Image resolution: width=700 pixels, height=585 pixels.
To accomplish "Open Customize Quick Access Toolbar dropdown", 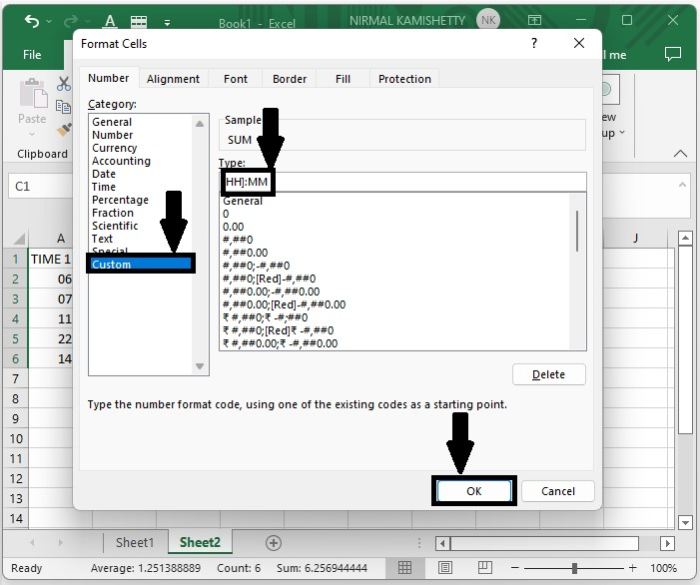I will point(167,22).
